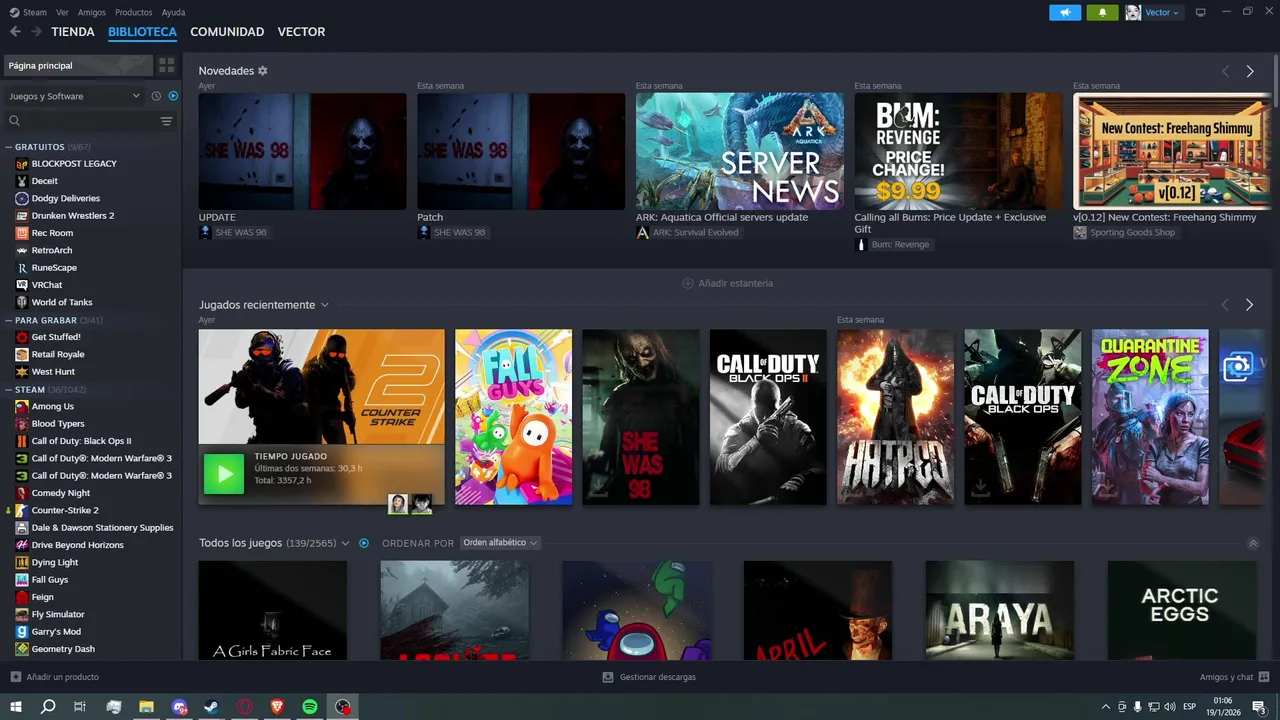Open Jugados recientemente shelf dropdown

[325, 305]
